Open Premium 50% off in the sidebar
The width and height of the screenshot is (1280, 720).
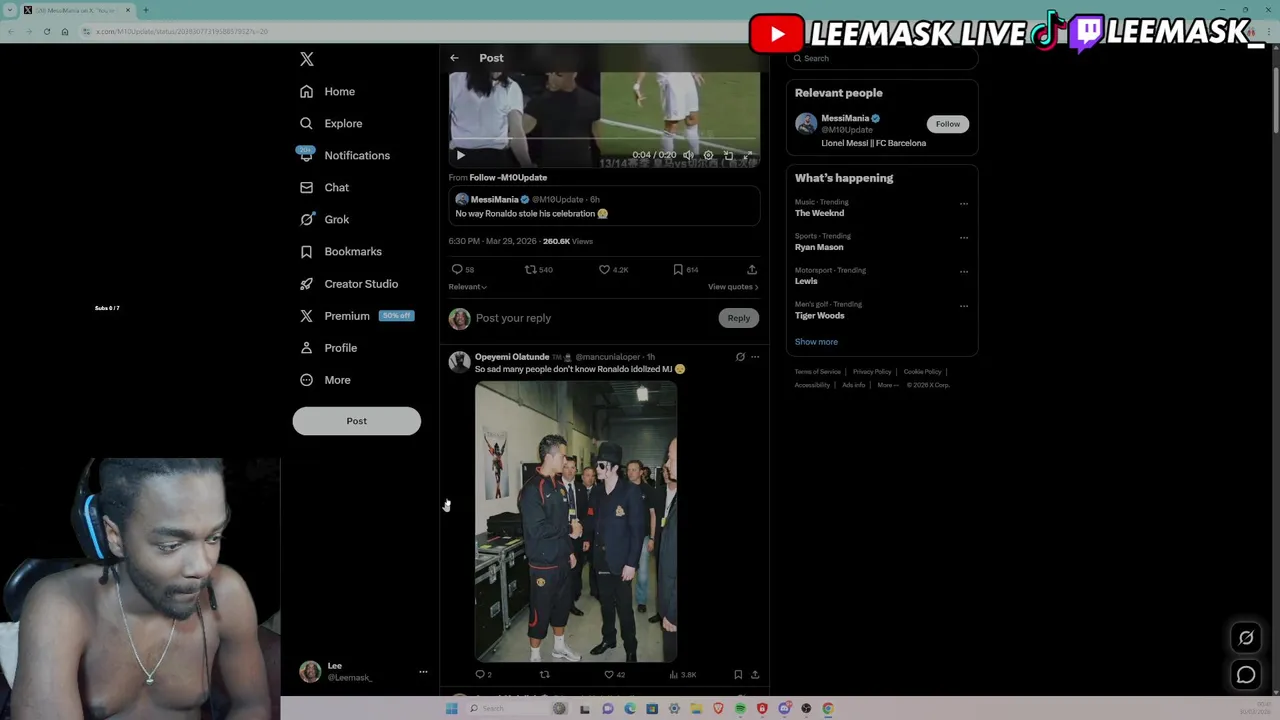[x=356, y=316]
